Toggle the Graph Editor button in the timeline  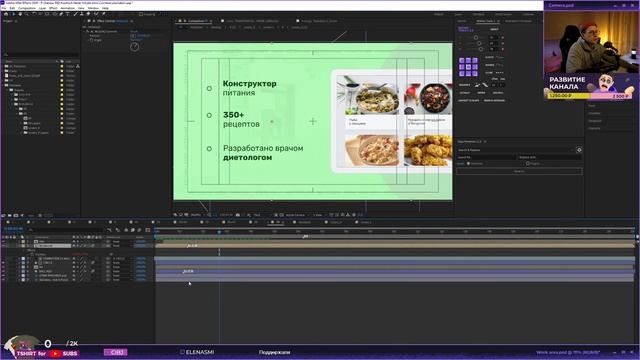coord(148,230)
